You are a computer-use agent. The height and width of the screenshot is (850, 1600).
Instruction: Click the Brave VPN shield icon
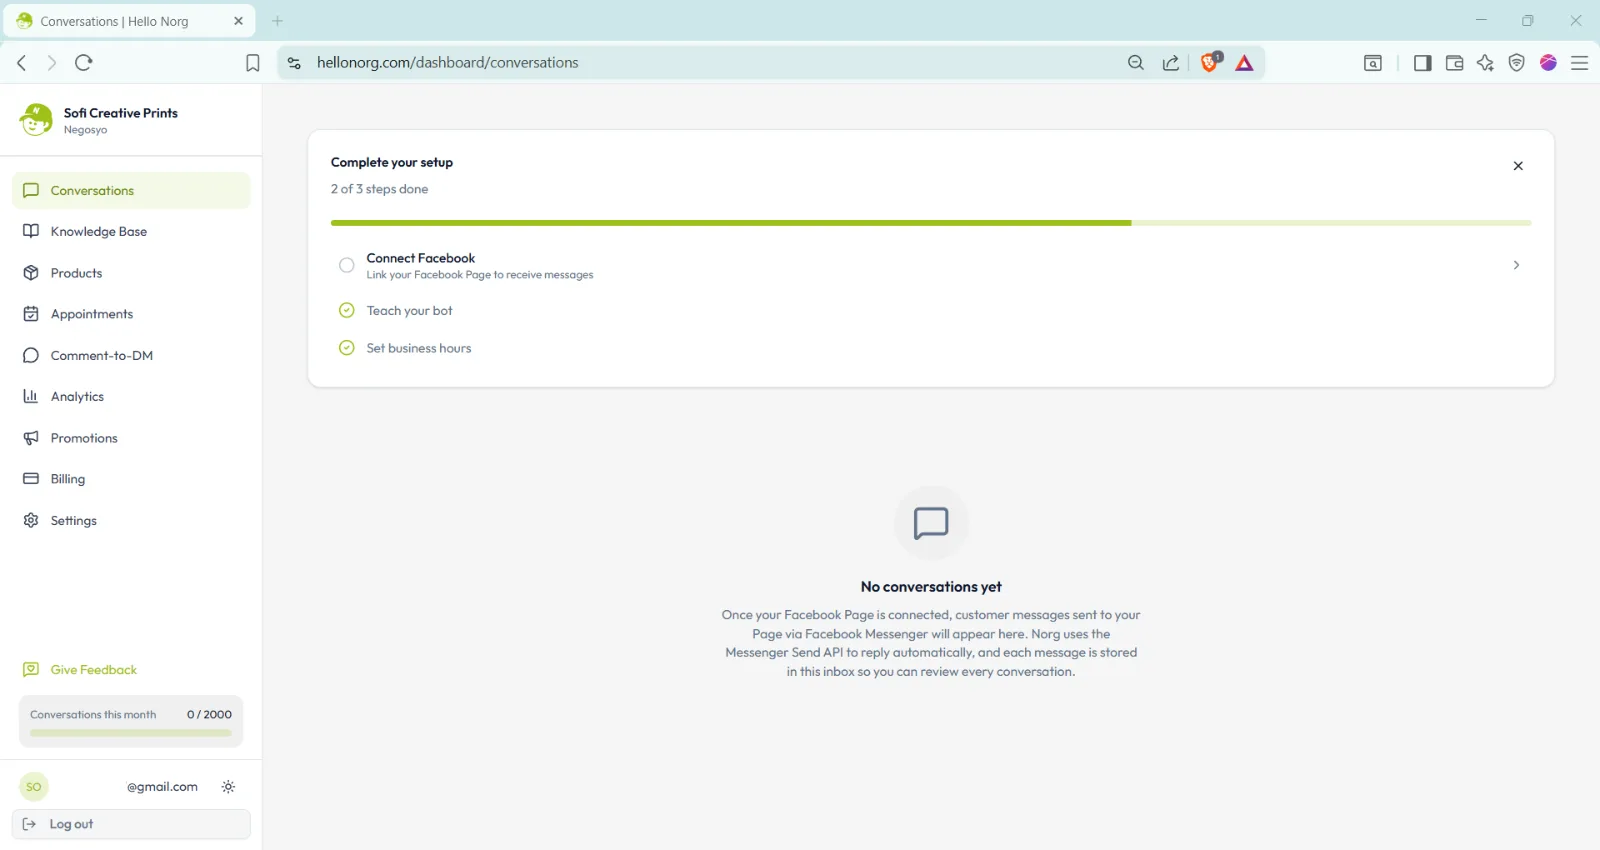pyautogui.click(x=1517, y=63)
